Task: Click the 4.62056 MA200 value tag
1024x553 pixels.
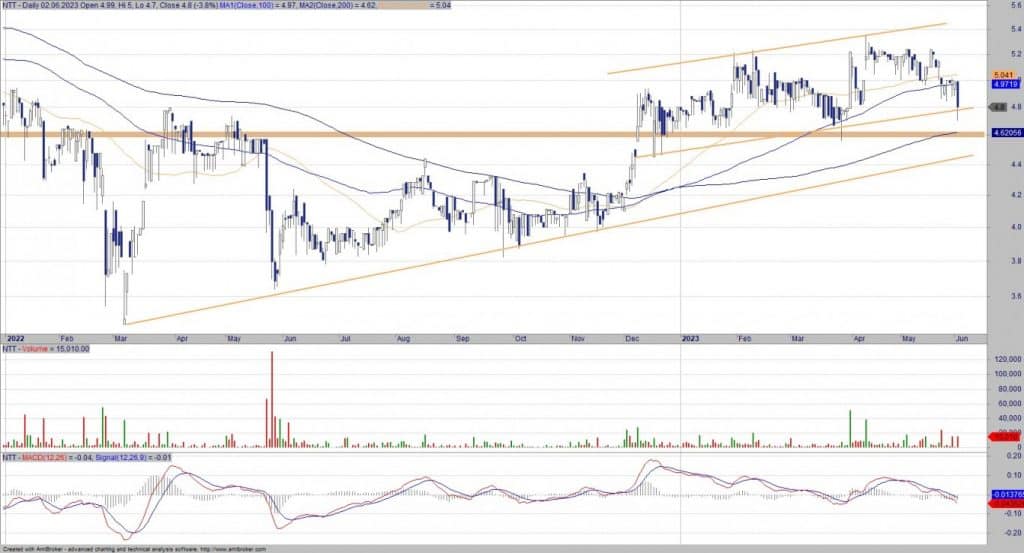Action: click(1005, 132)
